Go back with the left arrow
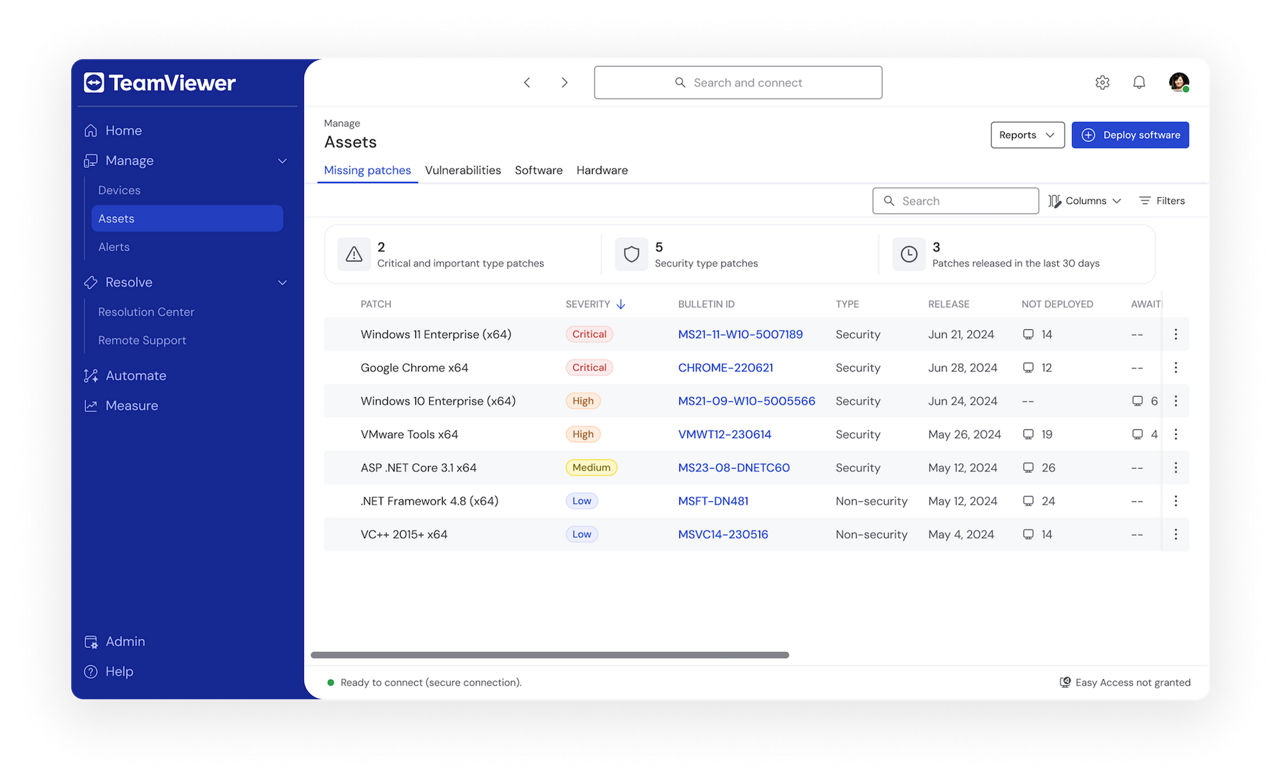The height and width of the screenshot is (783, 1280). [527, 83]
